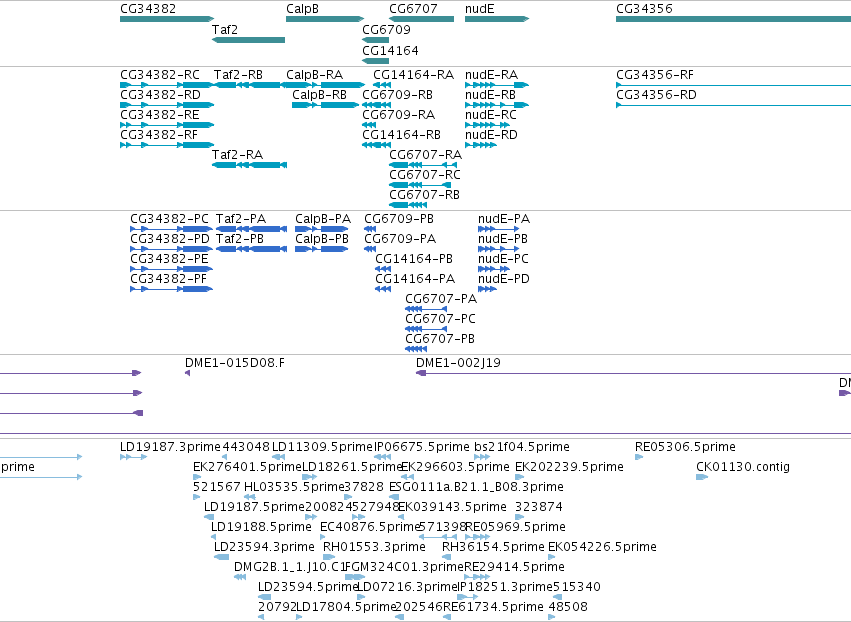Select the CalpB-RB transcript
Screen dimensions: 851x622
click(326, 105)
